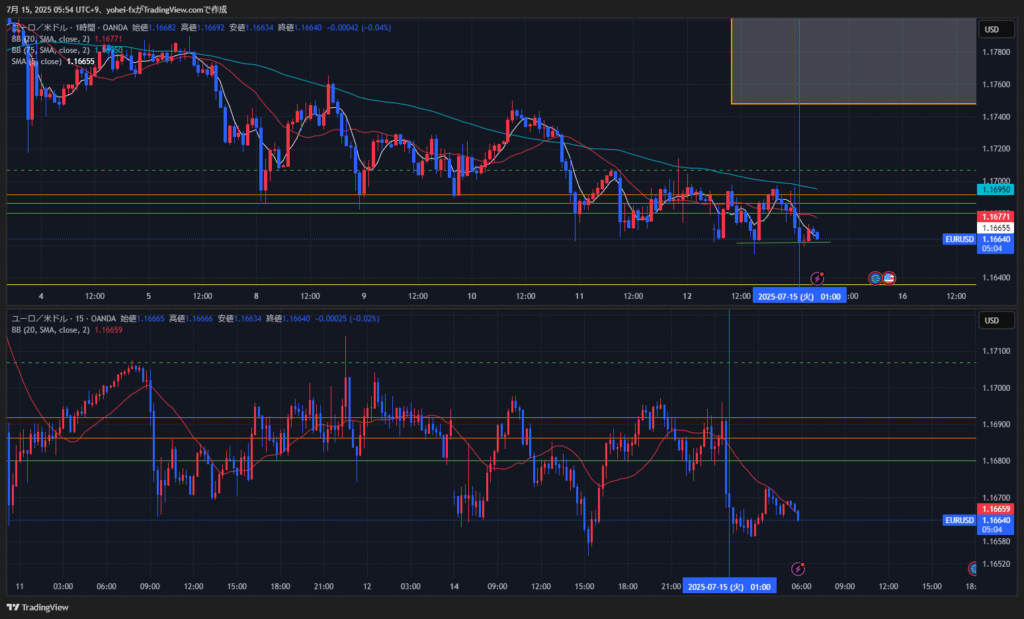Viewport: 1024px width, 619px height.
Task: Click the event icon at lower chart's right edge
Action: (972, 568)
